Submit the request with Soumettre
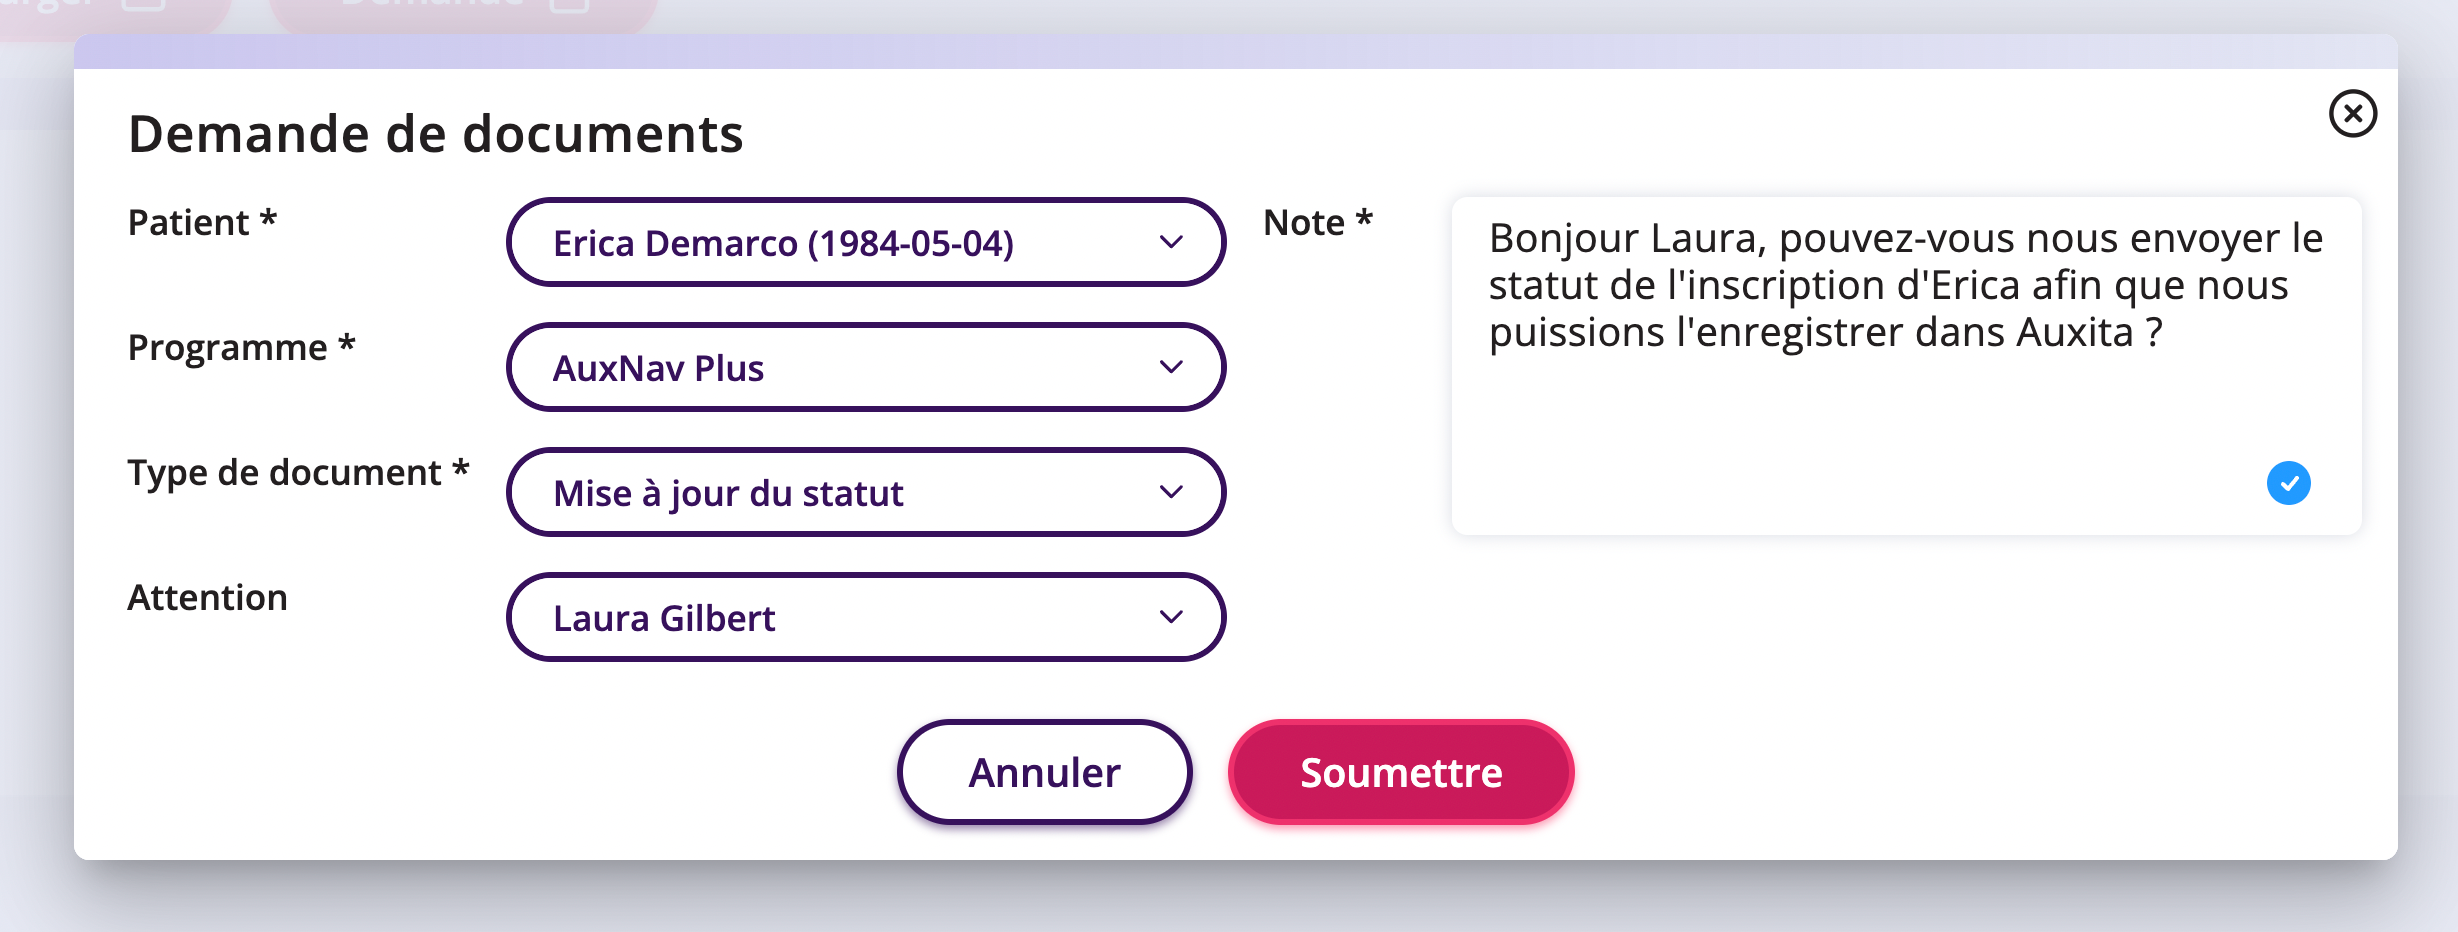 click(1400, 773)
